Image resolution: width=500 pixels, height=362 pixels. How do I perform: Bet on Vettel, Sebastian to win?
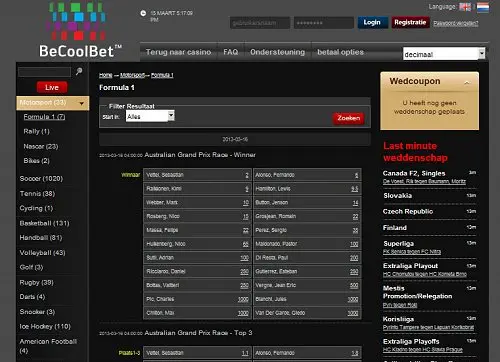[x=197, y=175]
